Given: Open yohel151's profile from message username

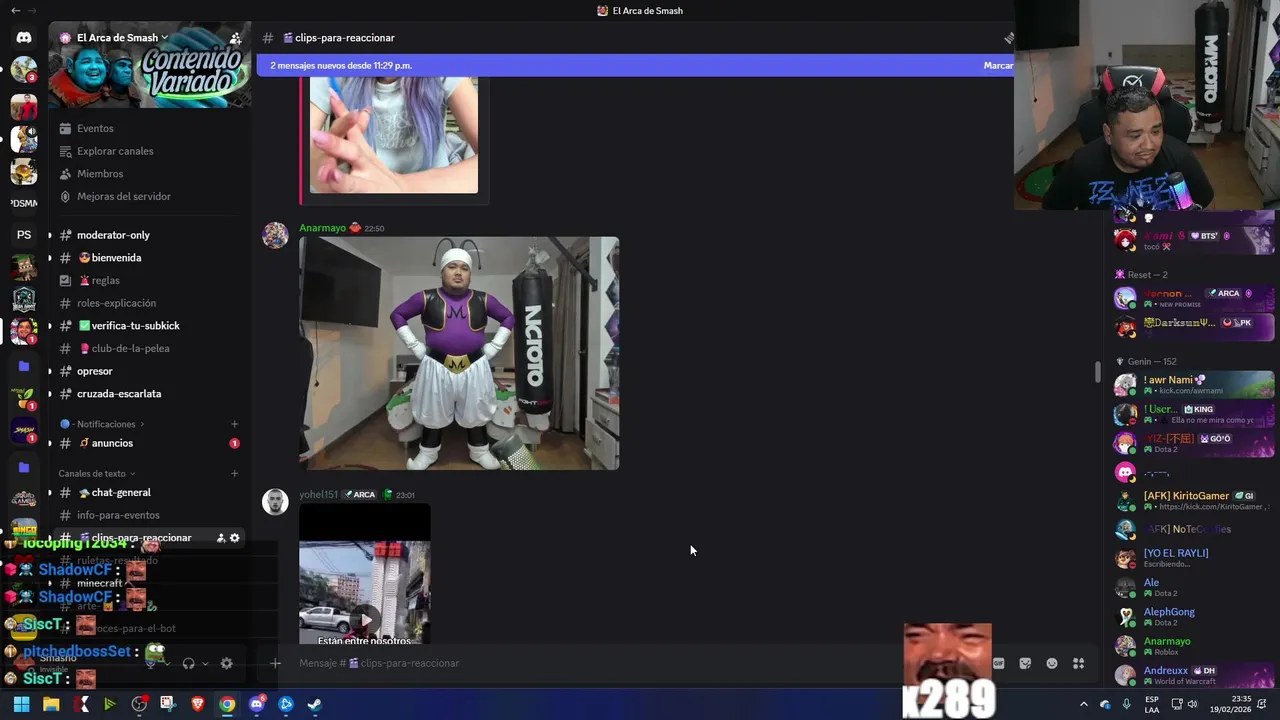Looking at the screenshot, I should click(x=318, y=494).
